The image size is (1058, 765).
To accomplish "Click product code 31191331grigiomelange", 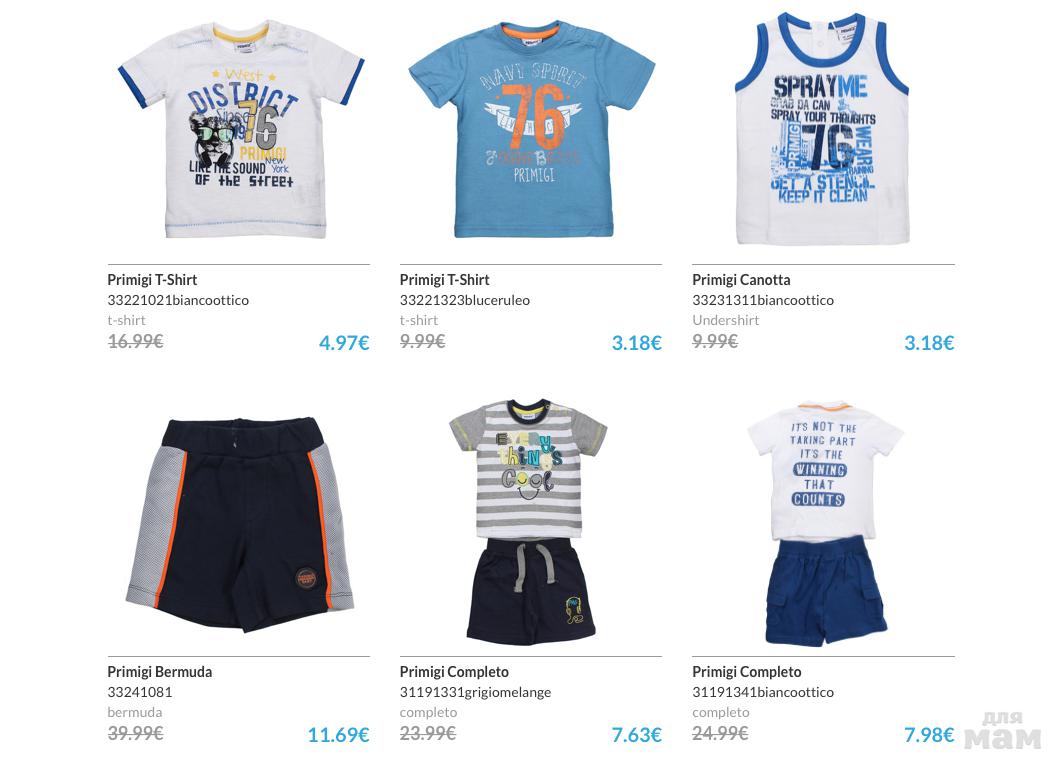I will pos(475,692).
